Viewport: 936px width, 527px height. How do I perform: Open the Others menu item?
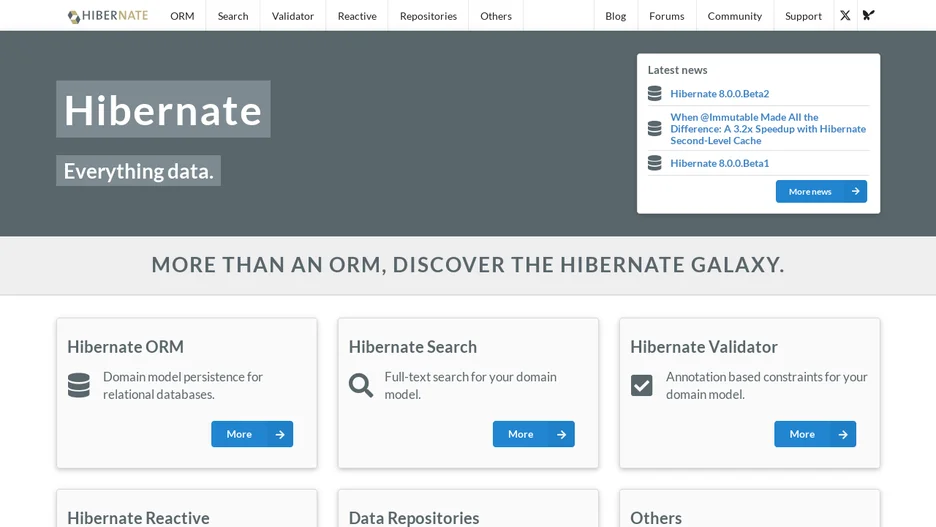(496, 16)
